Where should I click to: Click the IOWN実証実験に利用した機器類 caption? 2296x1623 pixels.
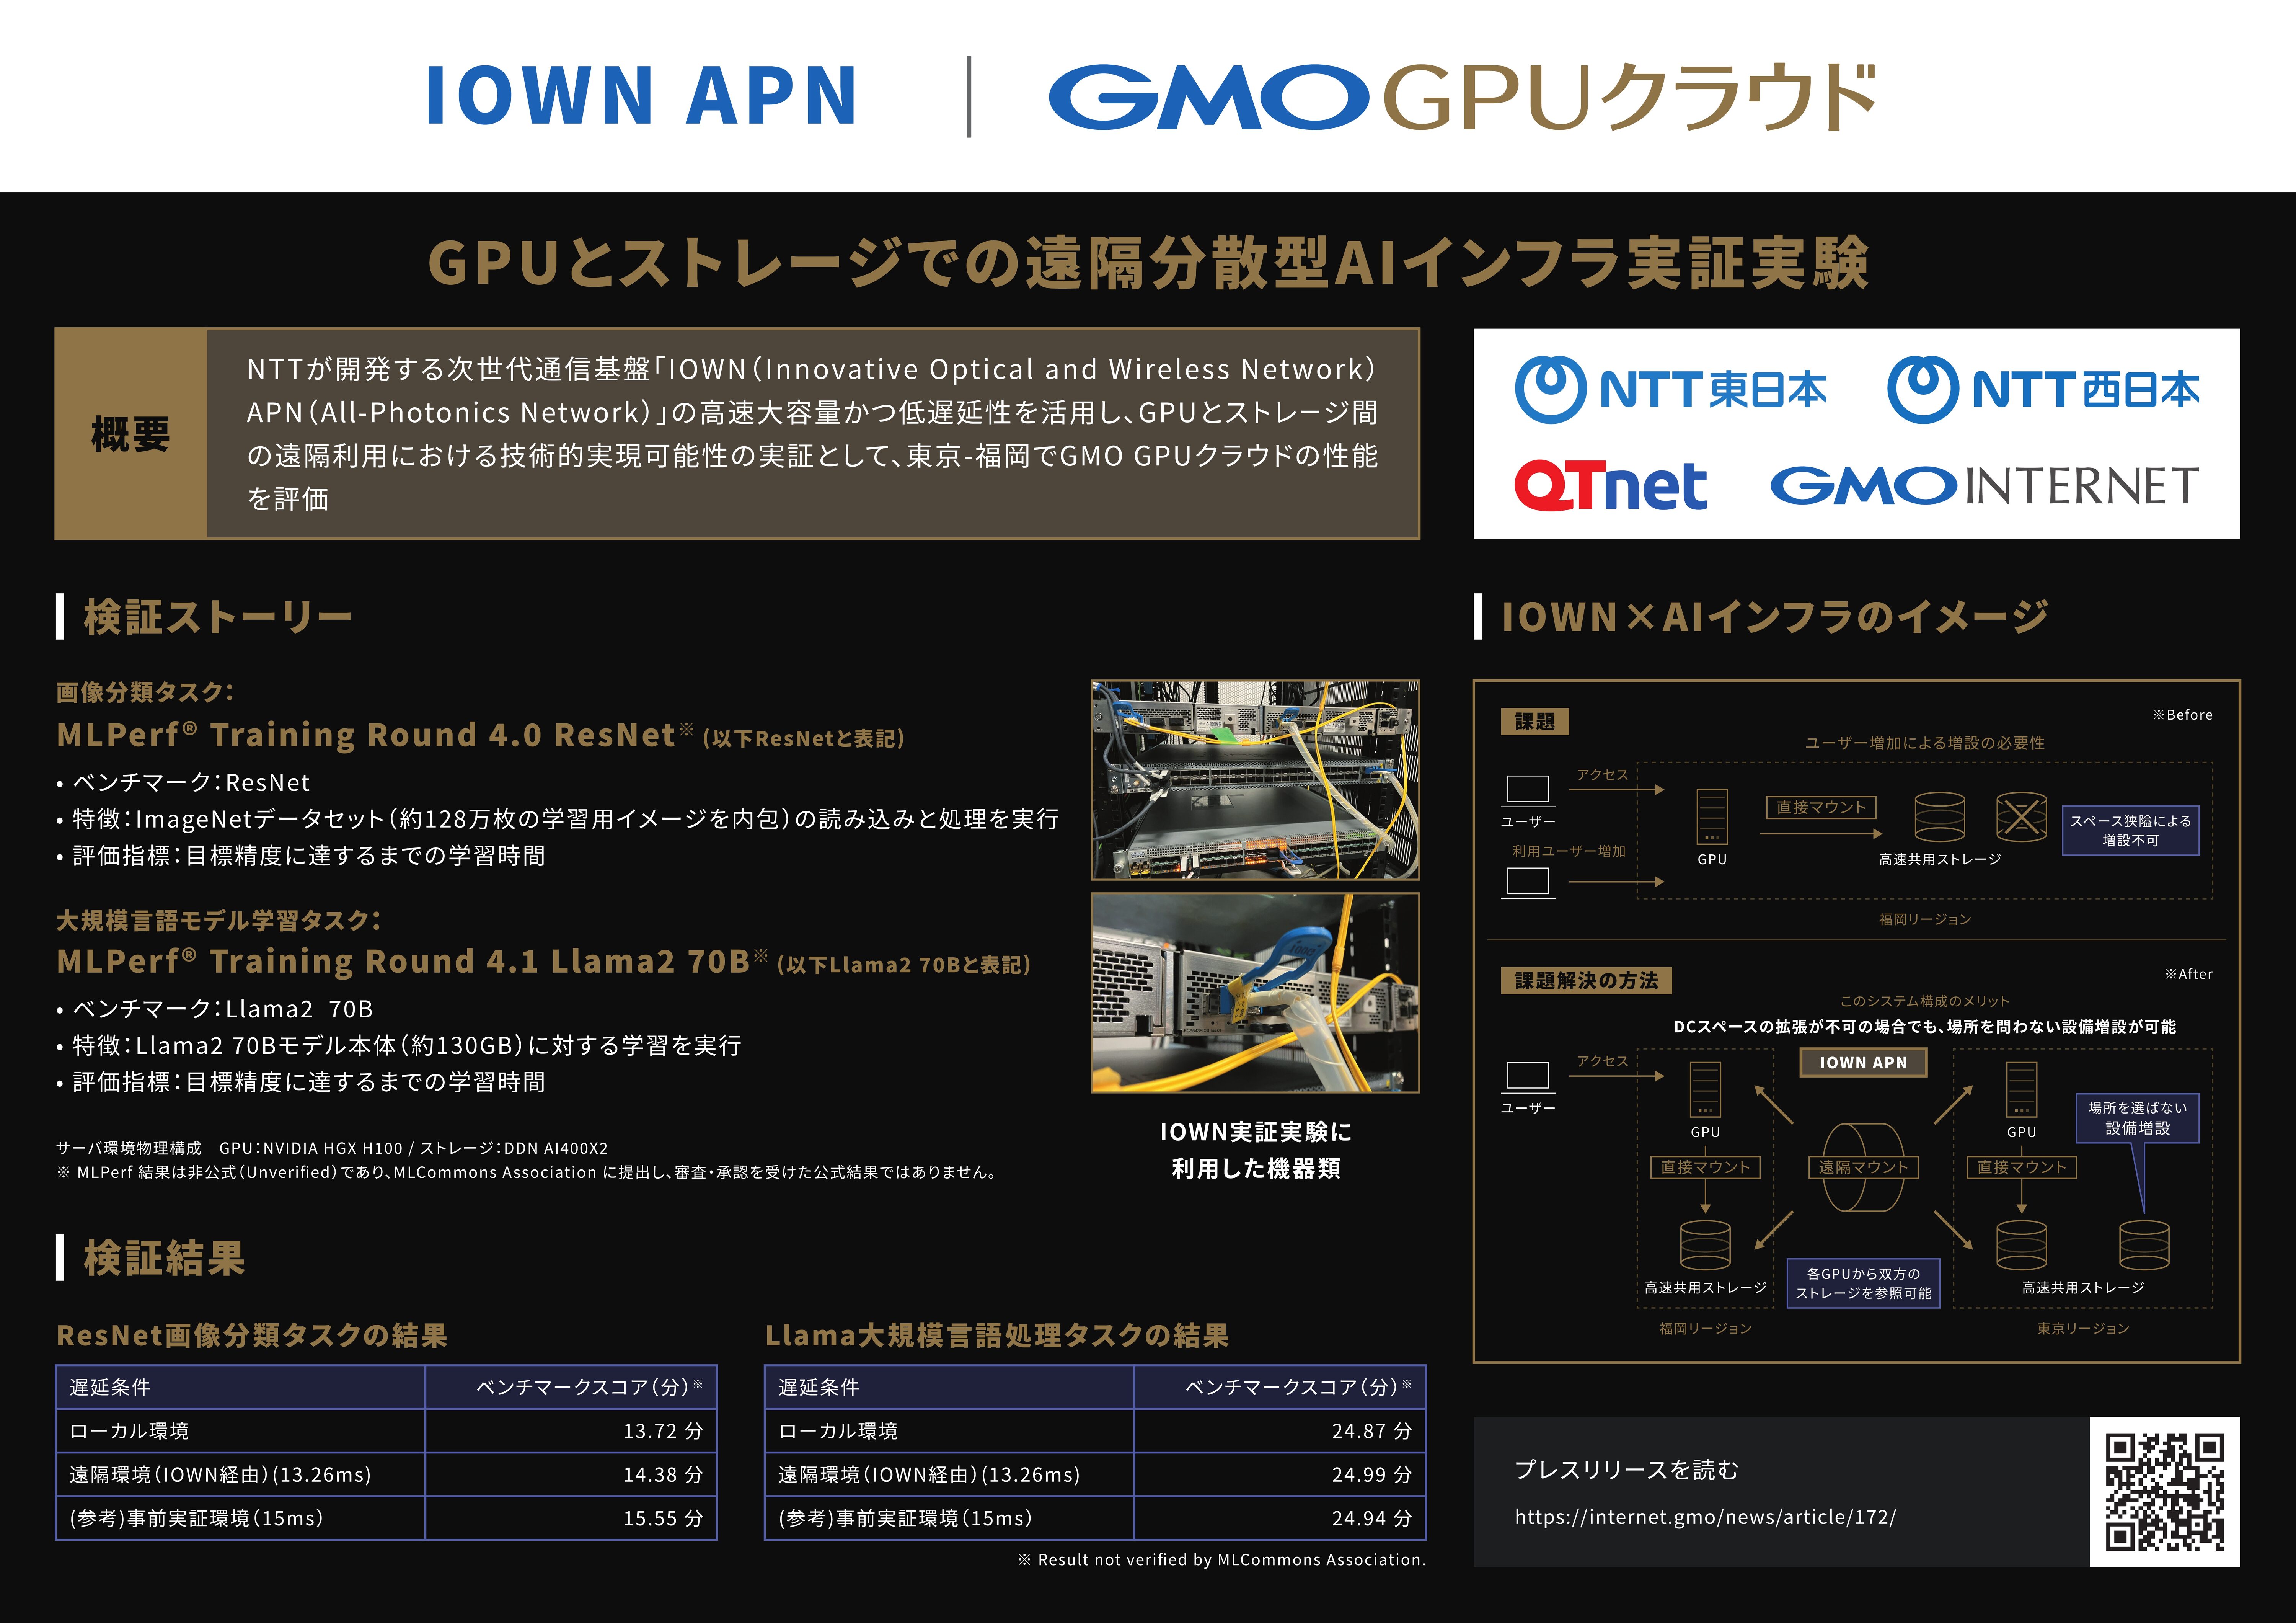(1255, 1150)
